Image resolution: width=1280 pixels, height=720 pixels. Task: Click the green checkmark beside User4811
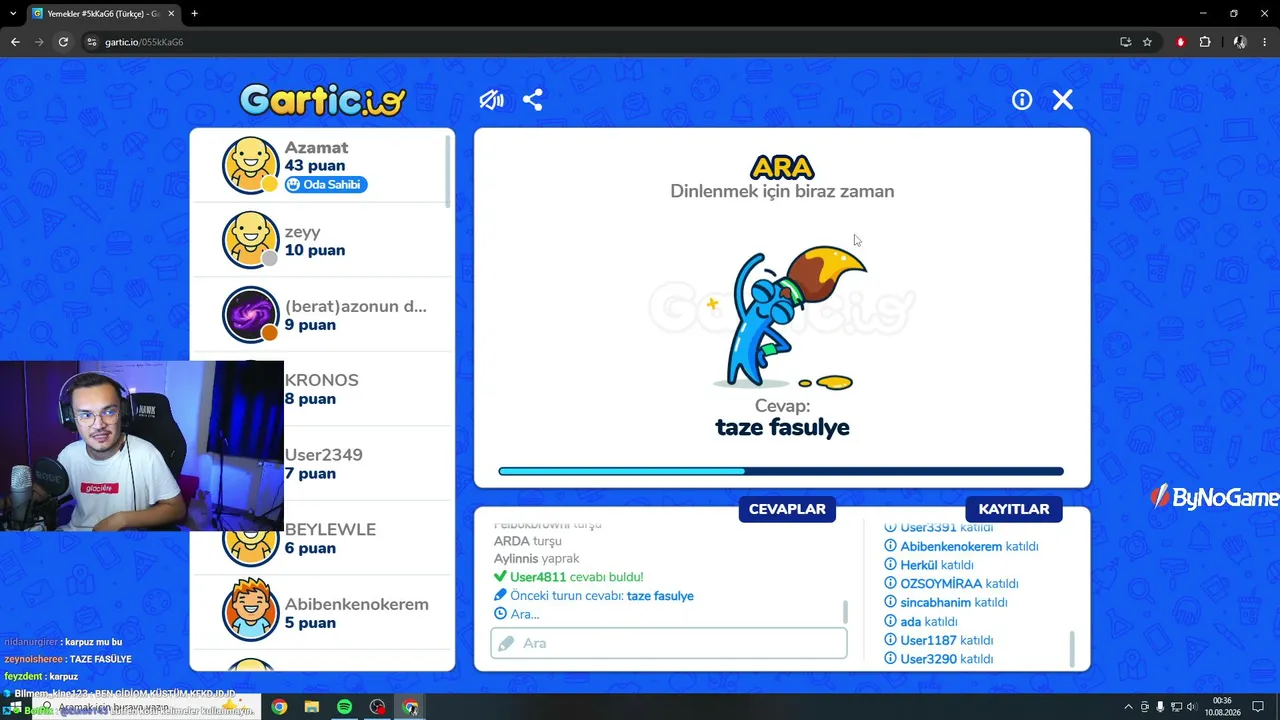[x=500, y=577]
